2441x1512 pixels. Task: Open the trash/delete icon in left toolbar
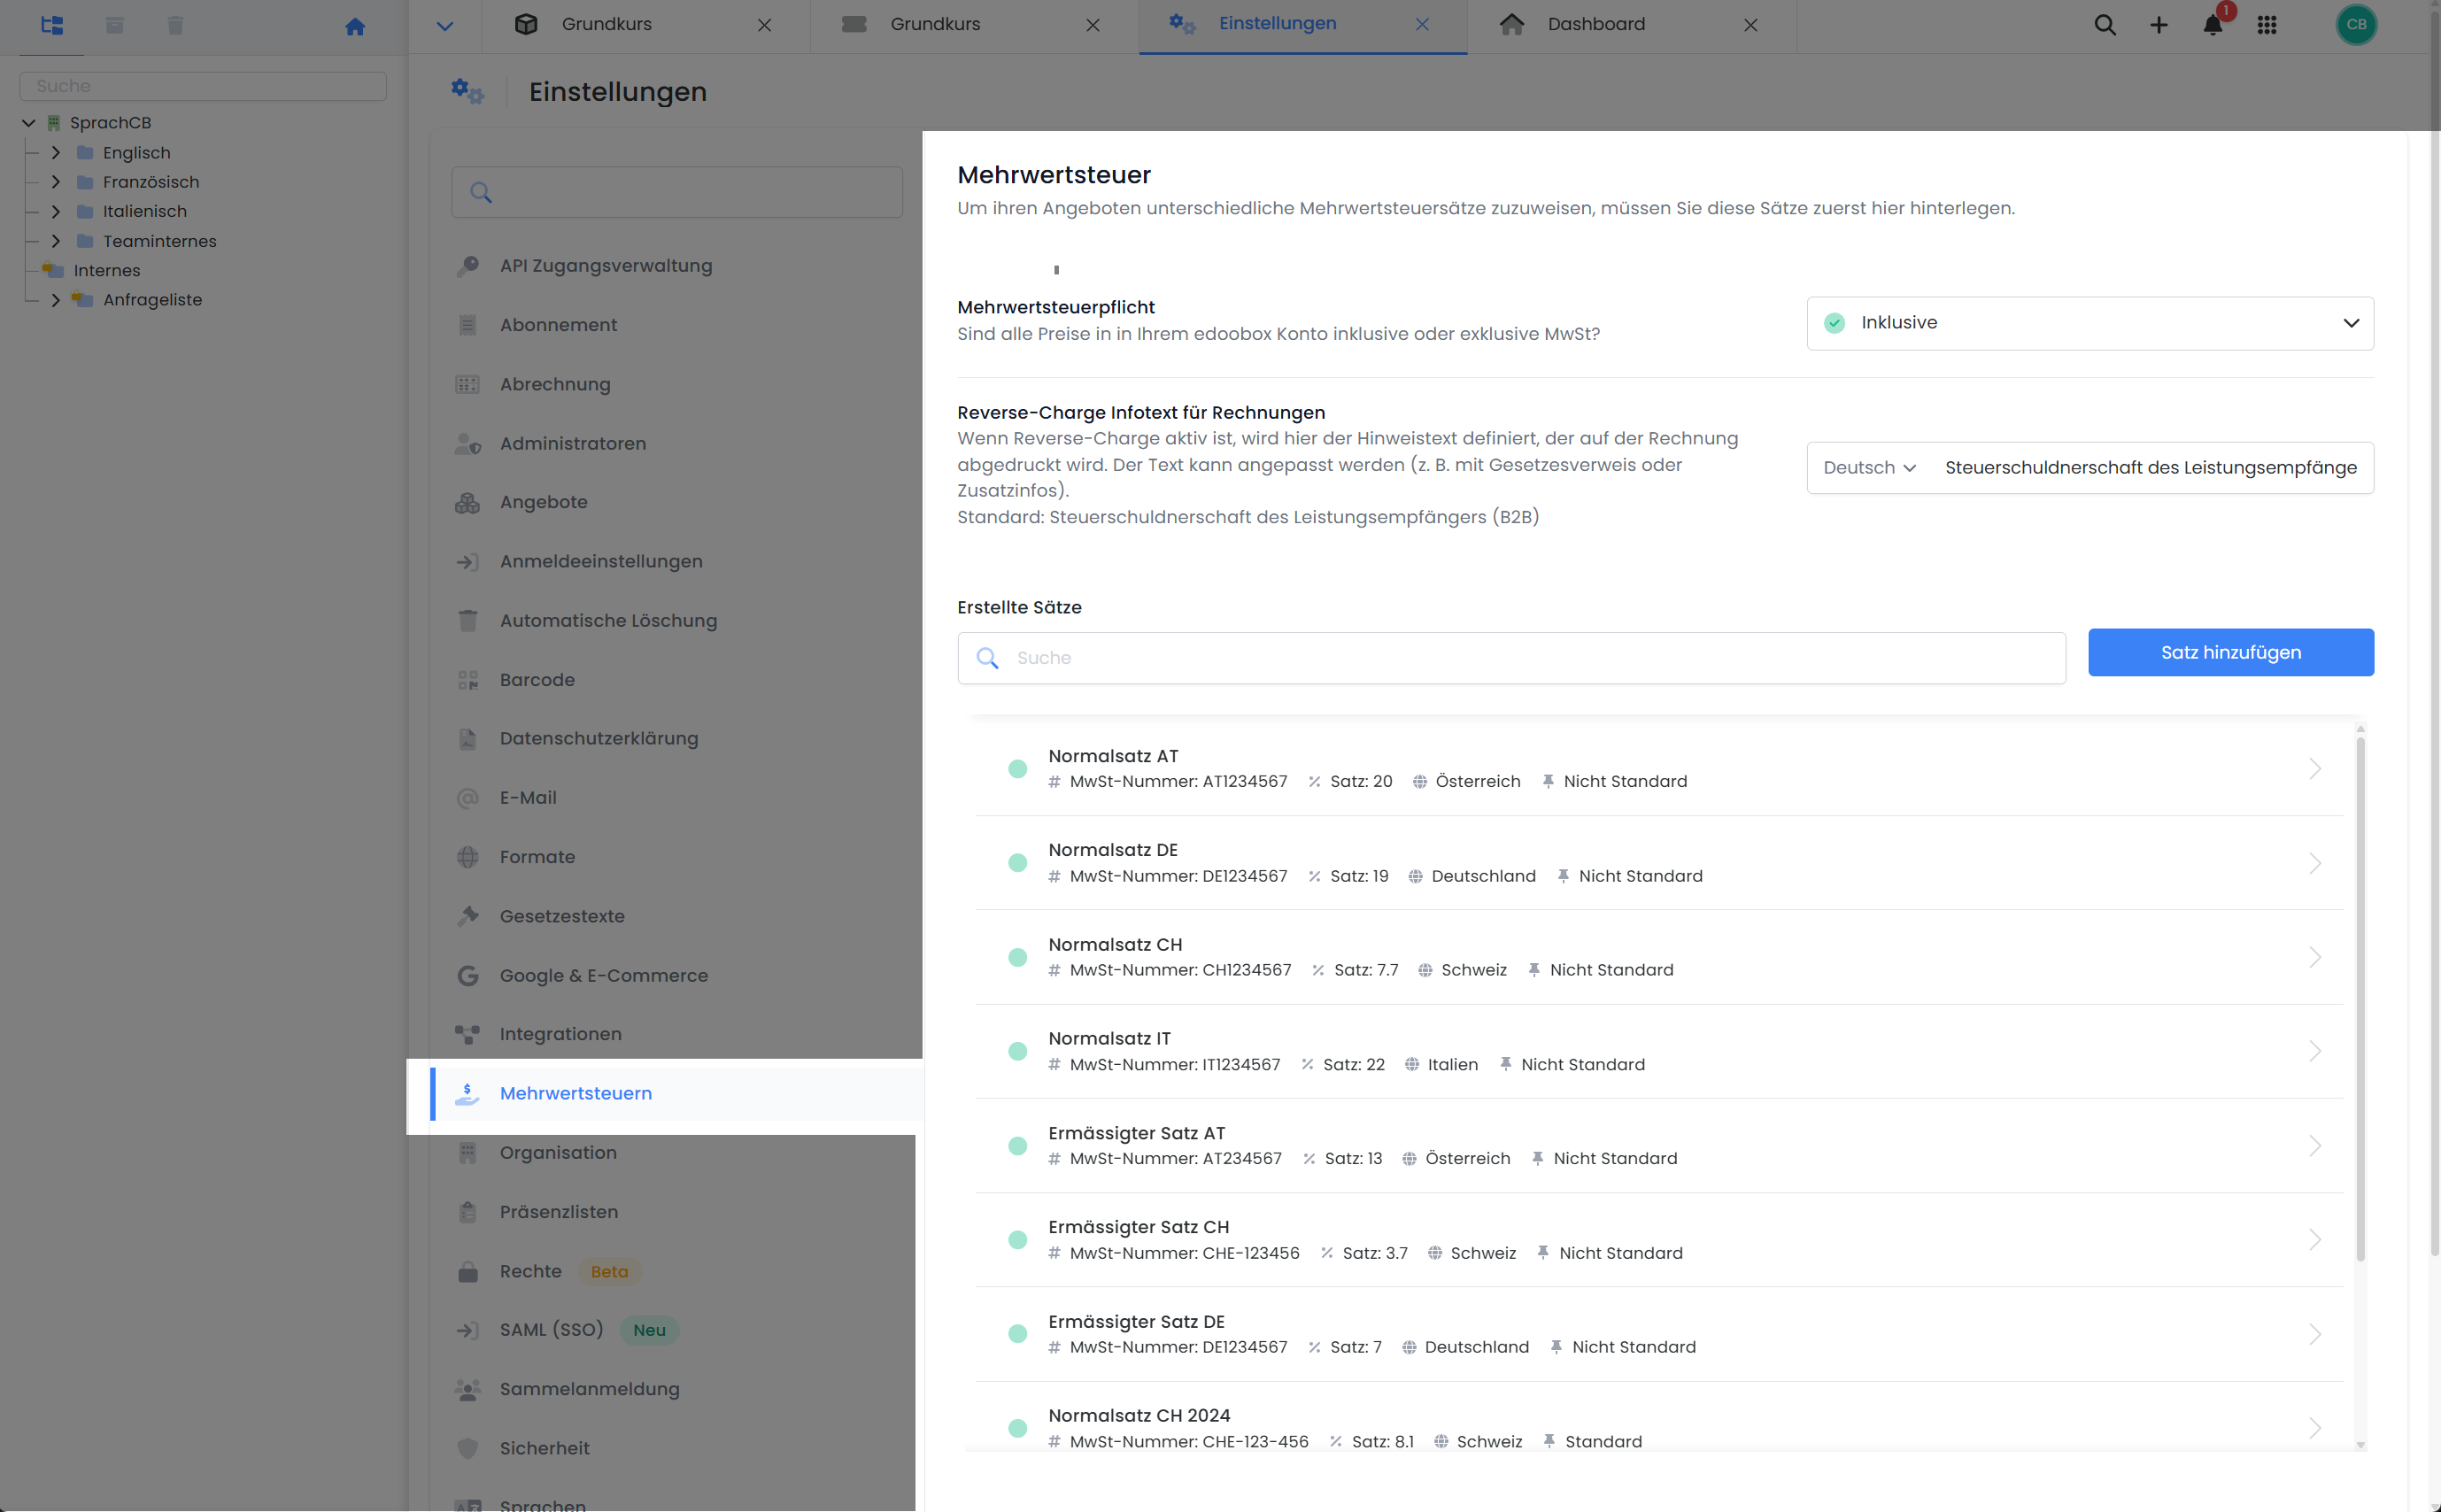coord(175,25)
